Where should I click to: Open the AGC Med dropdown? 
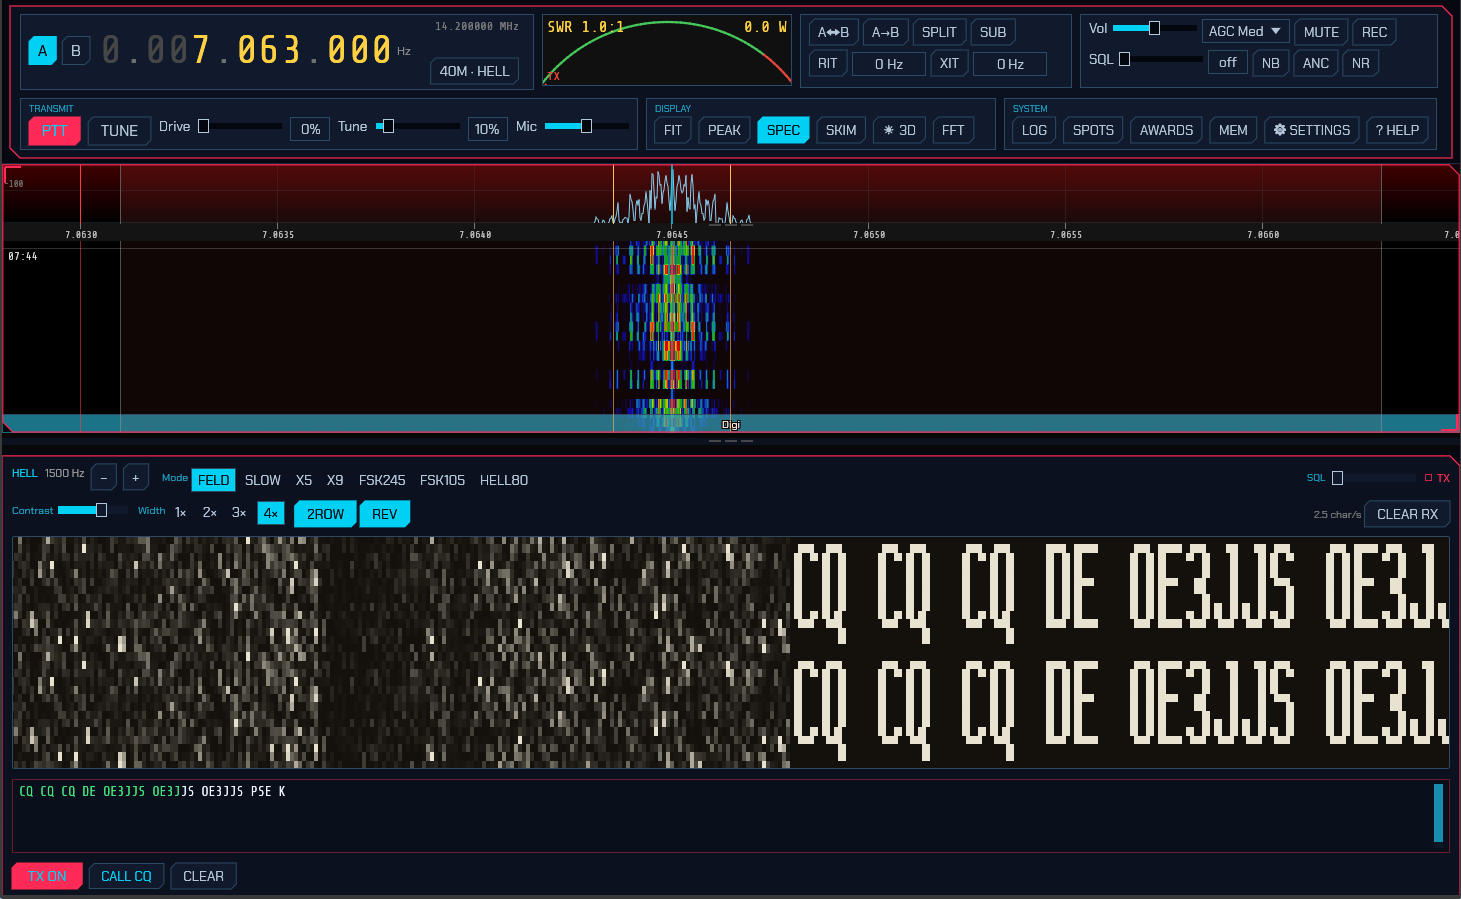[1245, 31]
